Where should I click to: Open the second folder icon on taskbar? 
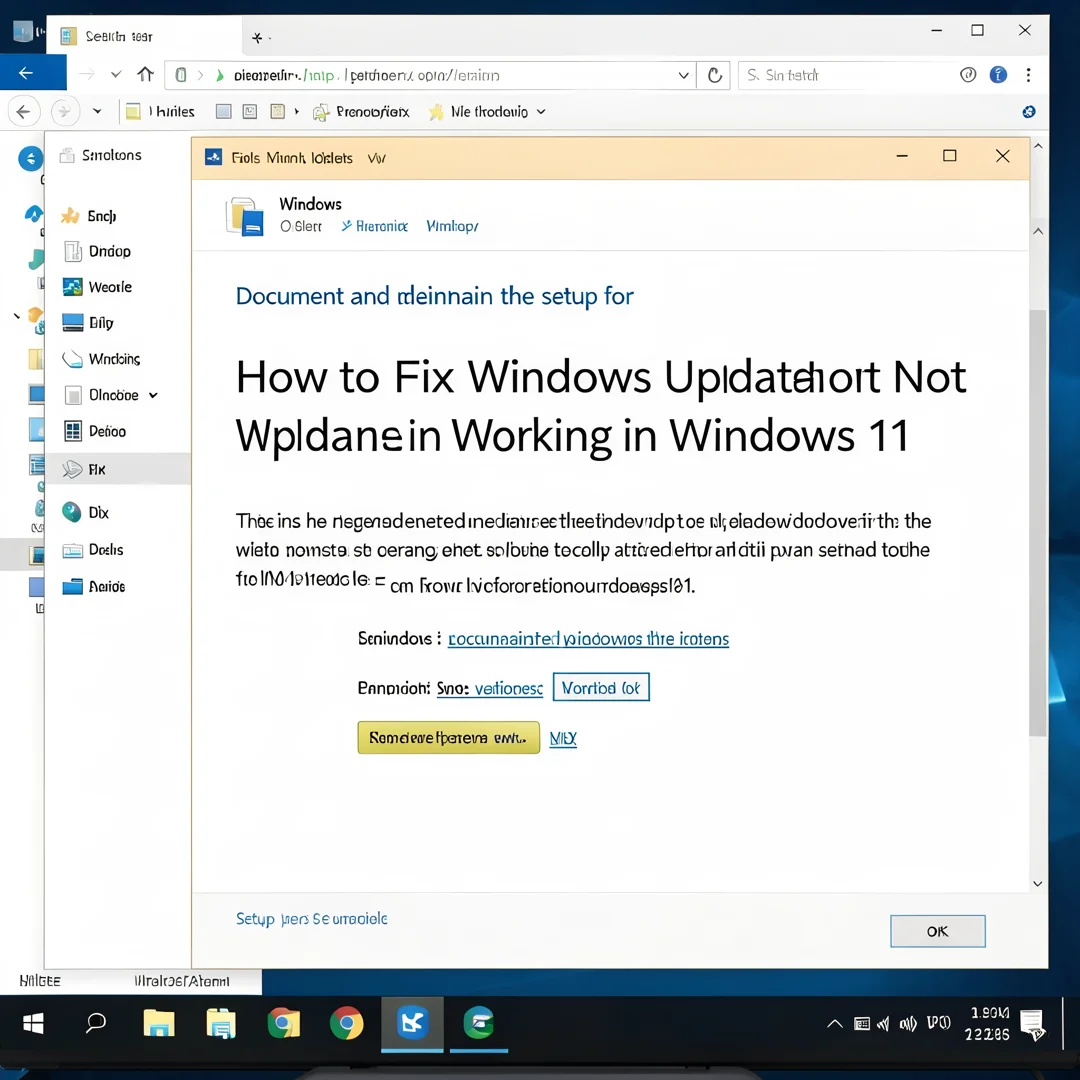point(221,1024)
